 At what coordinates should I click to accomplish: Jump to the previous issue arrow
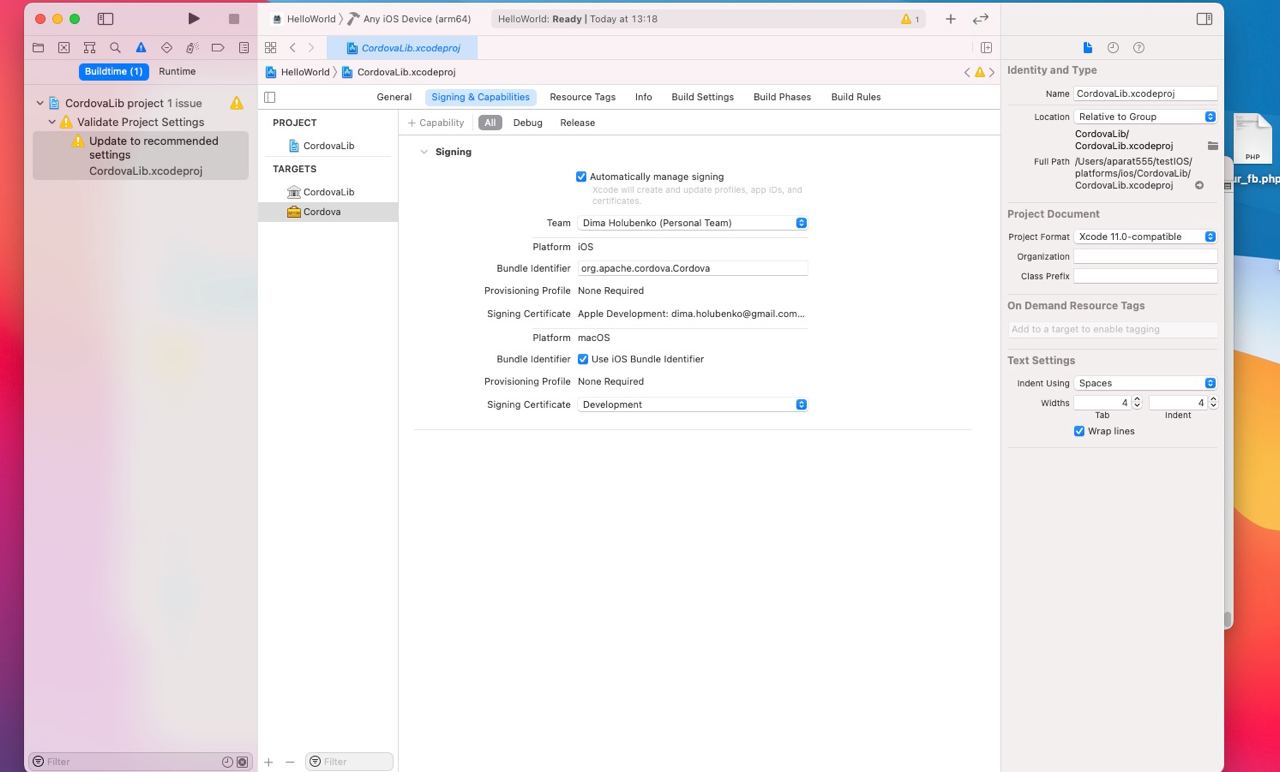click(x=967, y=72)
